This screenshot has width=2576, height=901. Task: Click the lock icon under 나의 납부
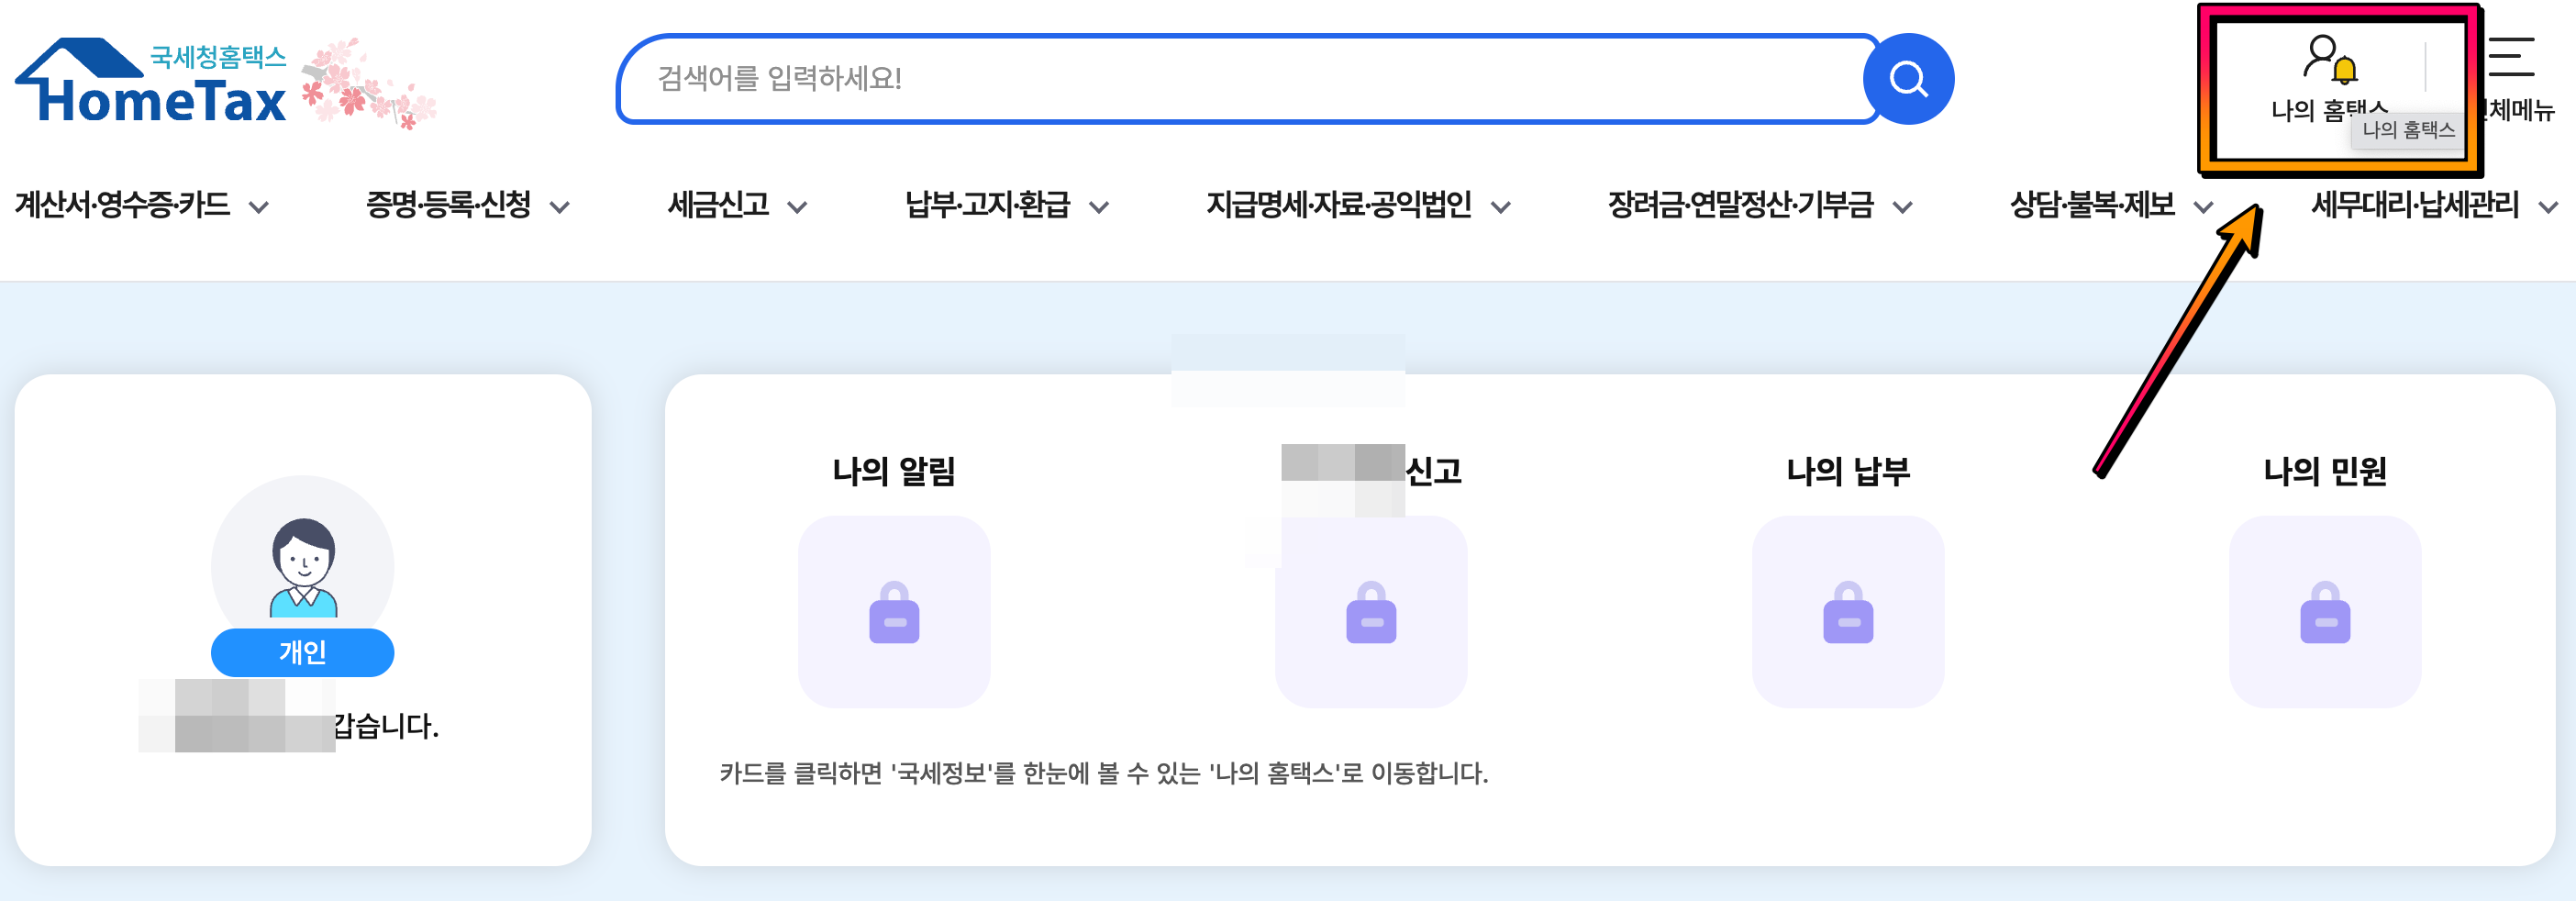(x=1848, y=614)
